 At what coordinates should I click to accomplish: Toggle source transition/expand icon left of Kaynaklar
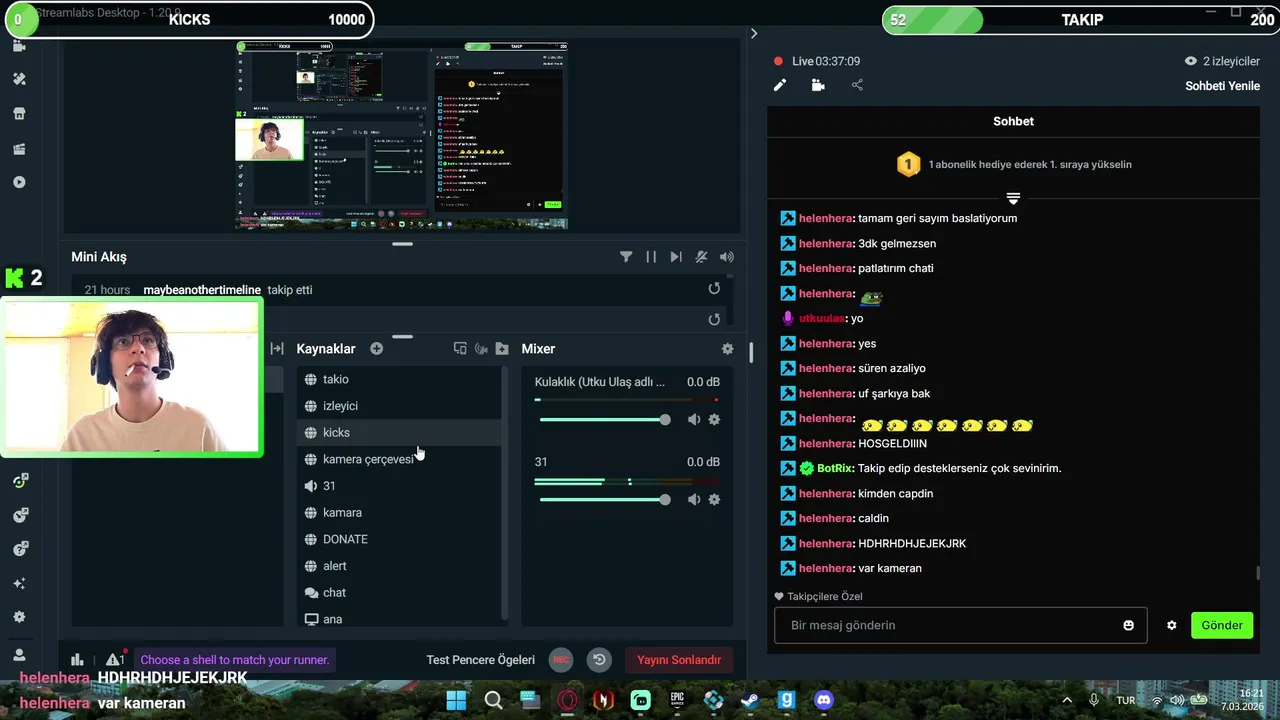point(277,349)
